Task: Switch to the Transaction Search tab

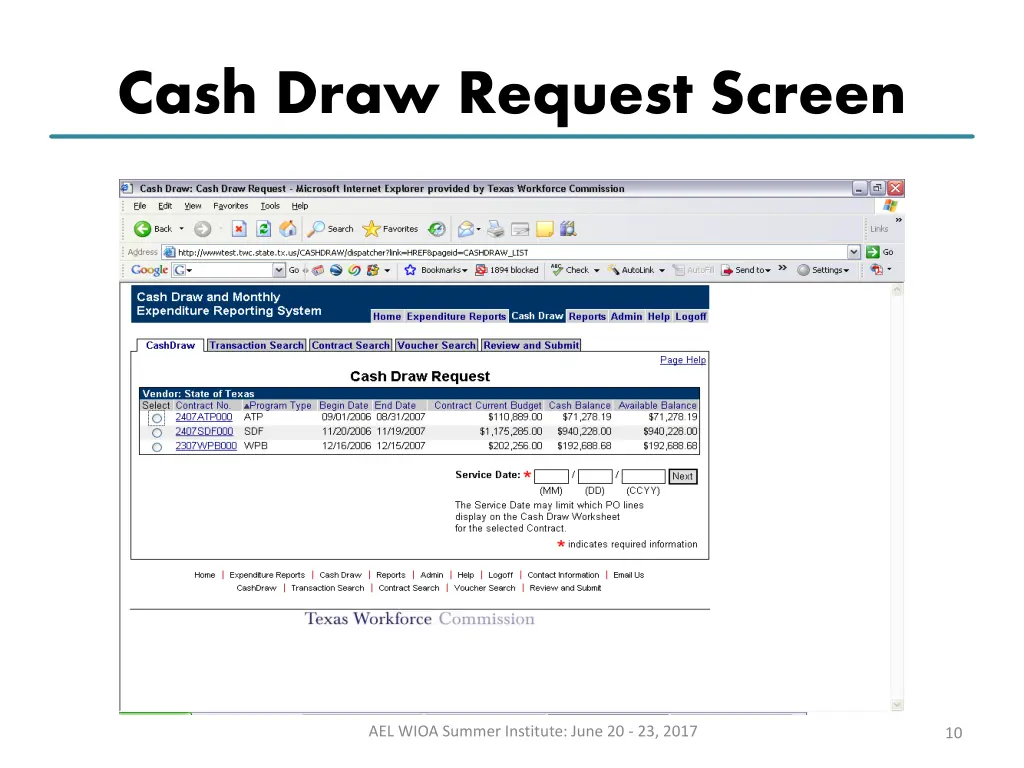Action: coord(257,345)
